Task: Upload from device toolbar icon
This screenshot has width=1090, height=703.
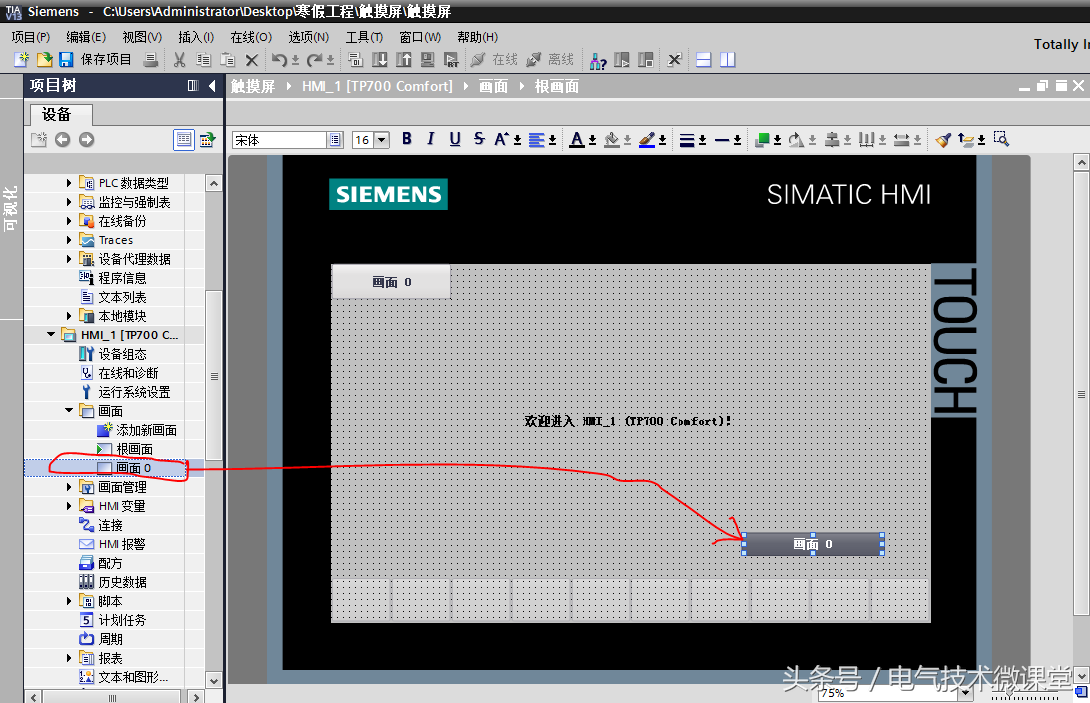Action: pyautogui.click(x=404, y=60)
